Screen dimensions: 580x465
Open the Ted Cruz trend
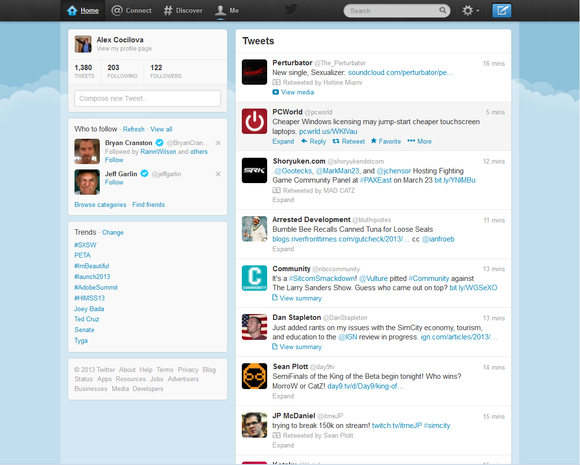tap(87, 319)
